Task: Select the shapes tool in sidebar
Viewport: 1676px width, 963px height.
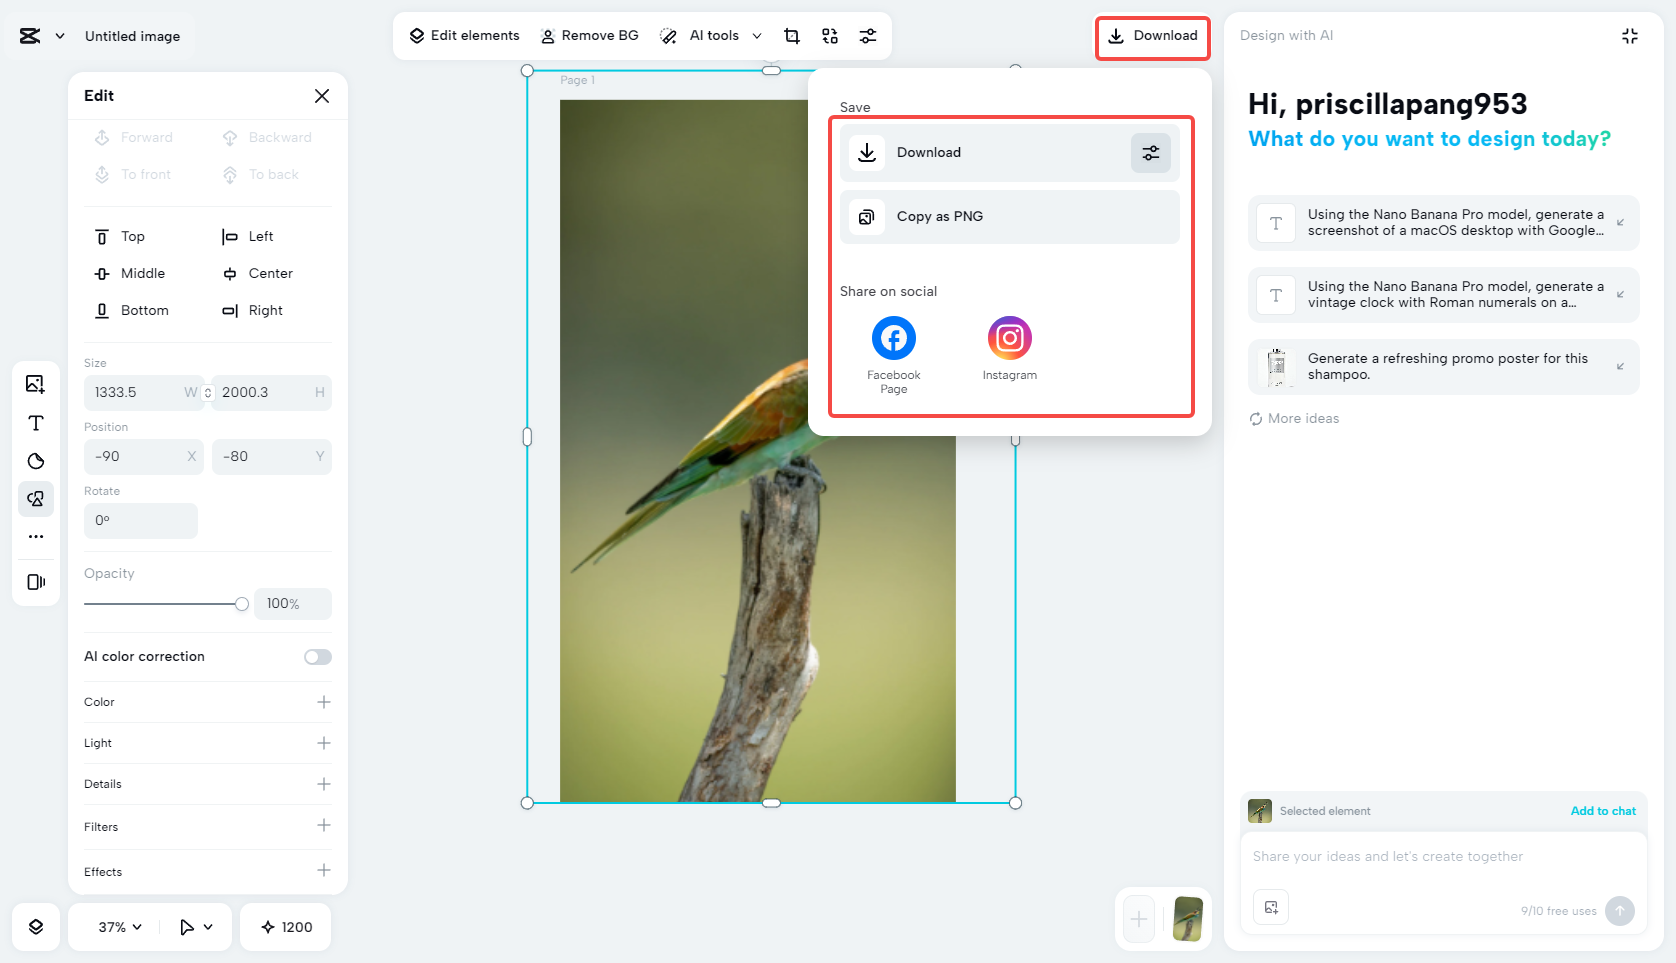Action: [36, 499]
